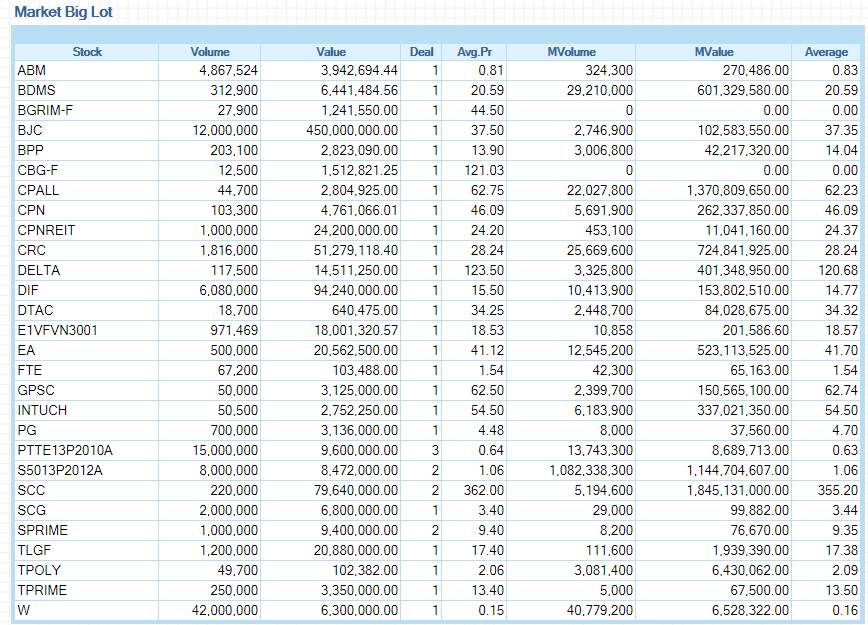This screenshot has height=625, width=868.
Task: Select stock SCC
Action: 31,490
